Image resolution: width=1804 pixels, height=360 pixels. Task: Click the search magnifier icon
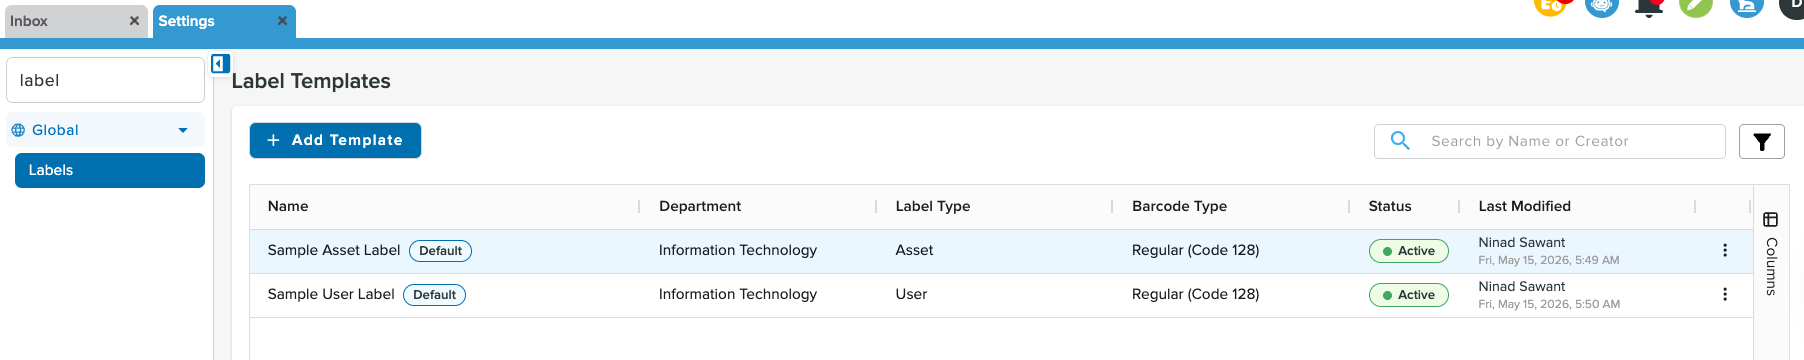coord(1400,141)
